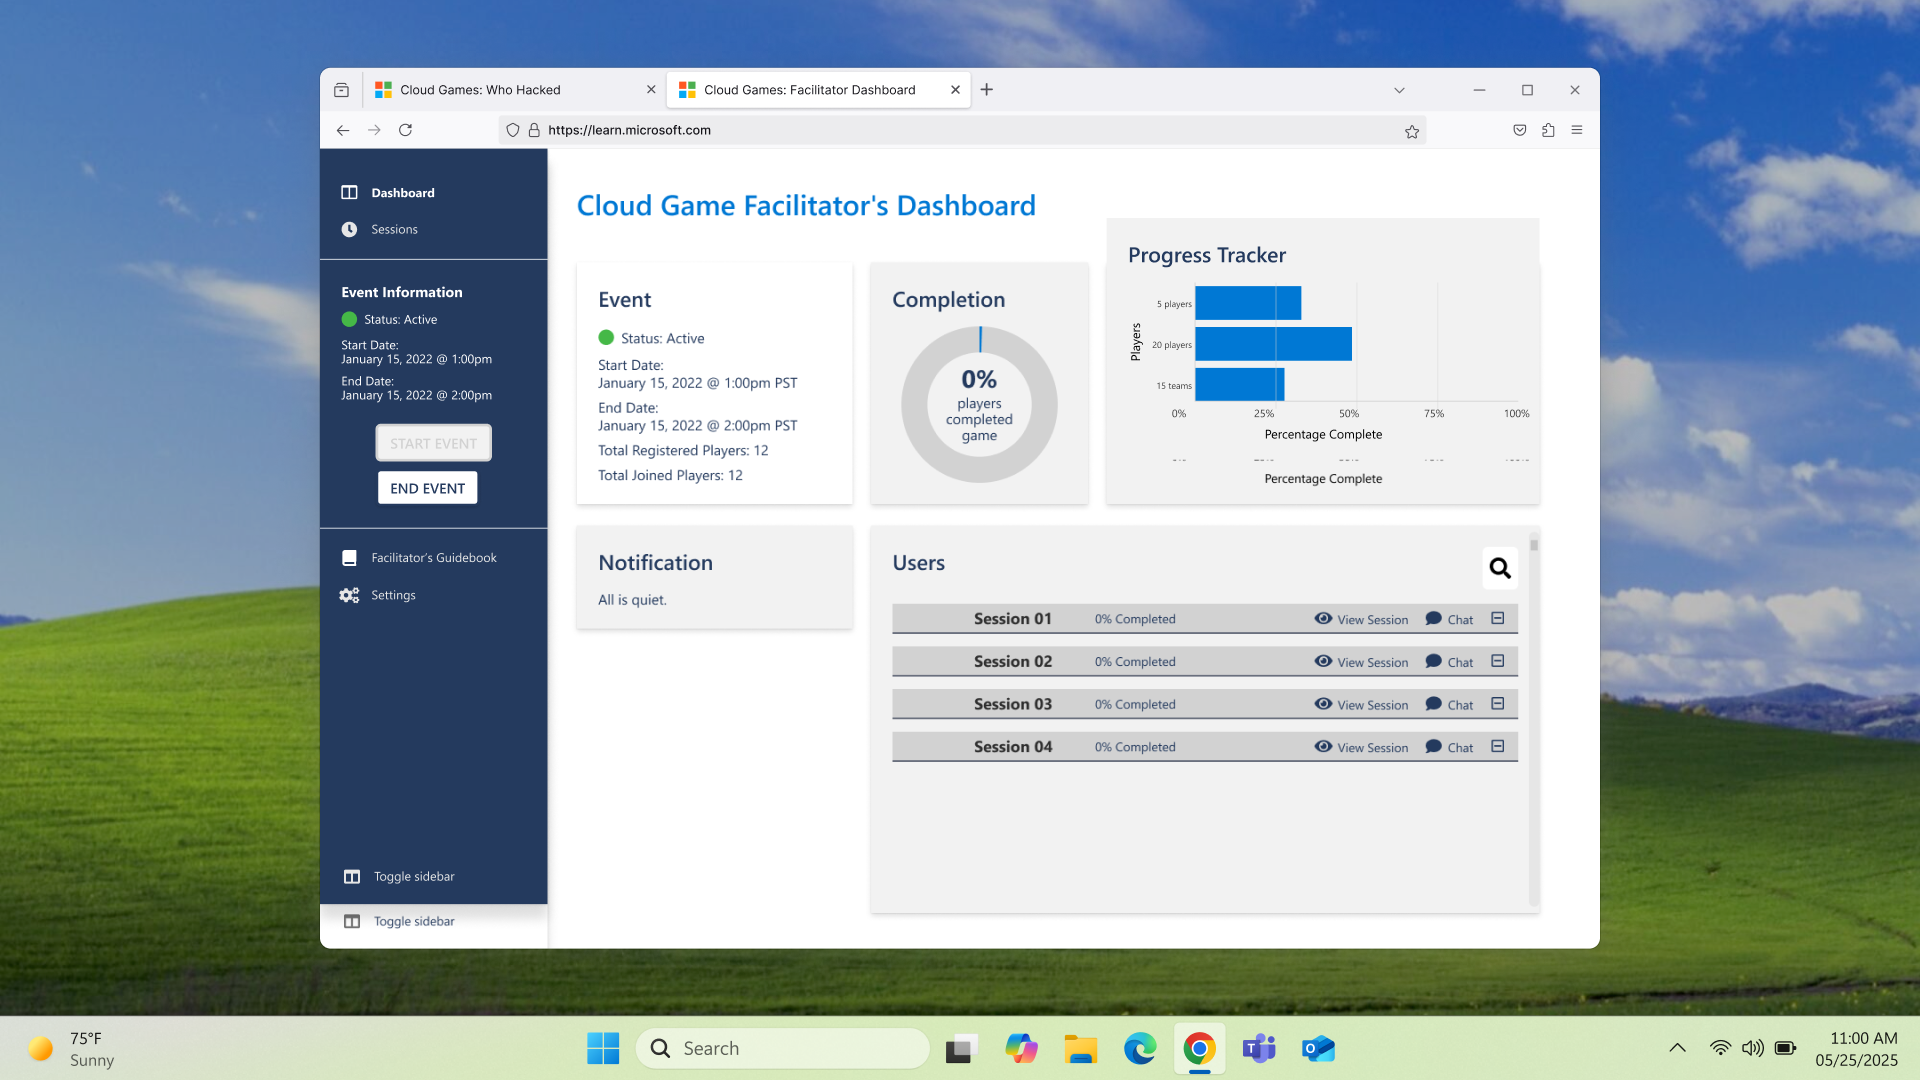1920x1080 pixels.
Task: Click the tracking protection shield icon
Action: click(513, 130)
